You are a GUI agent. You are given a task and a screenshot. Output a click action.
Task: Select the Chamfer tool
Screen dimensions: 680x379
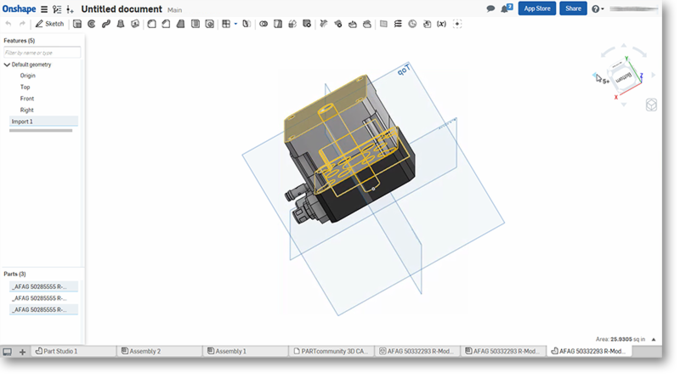166,24
